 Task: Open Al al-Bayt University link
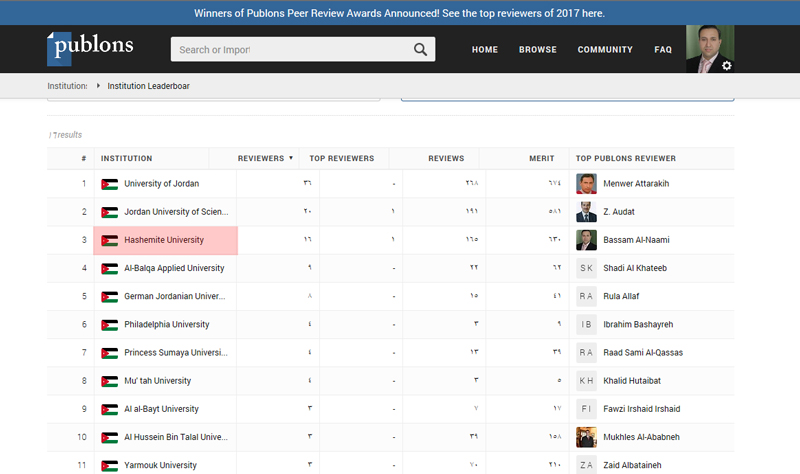(x=161, y=409)
